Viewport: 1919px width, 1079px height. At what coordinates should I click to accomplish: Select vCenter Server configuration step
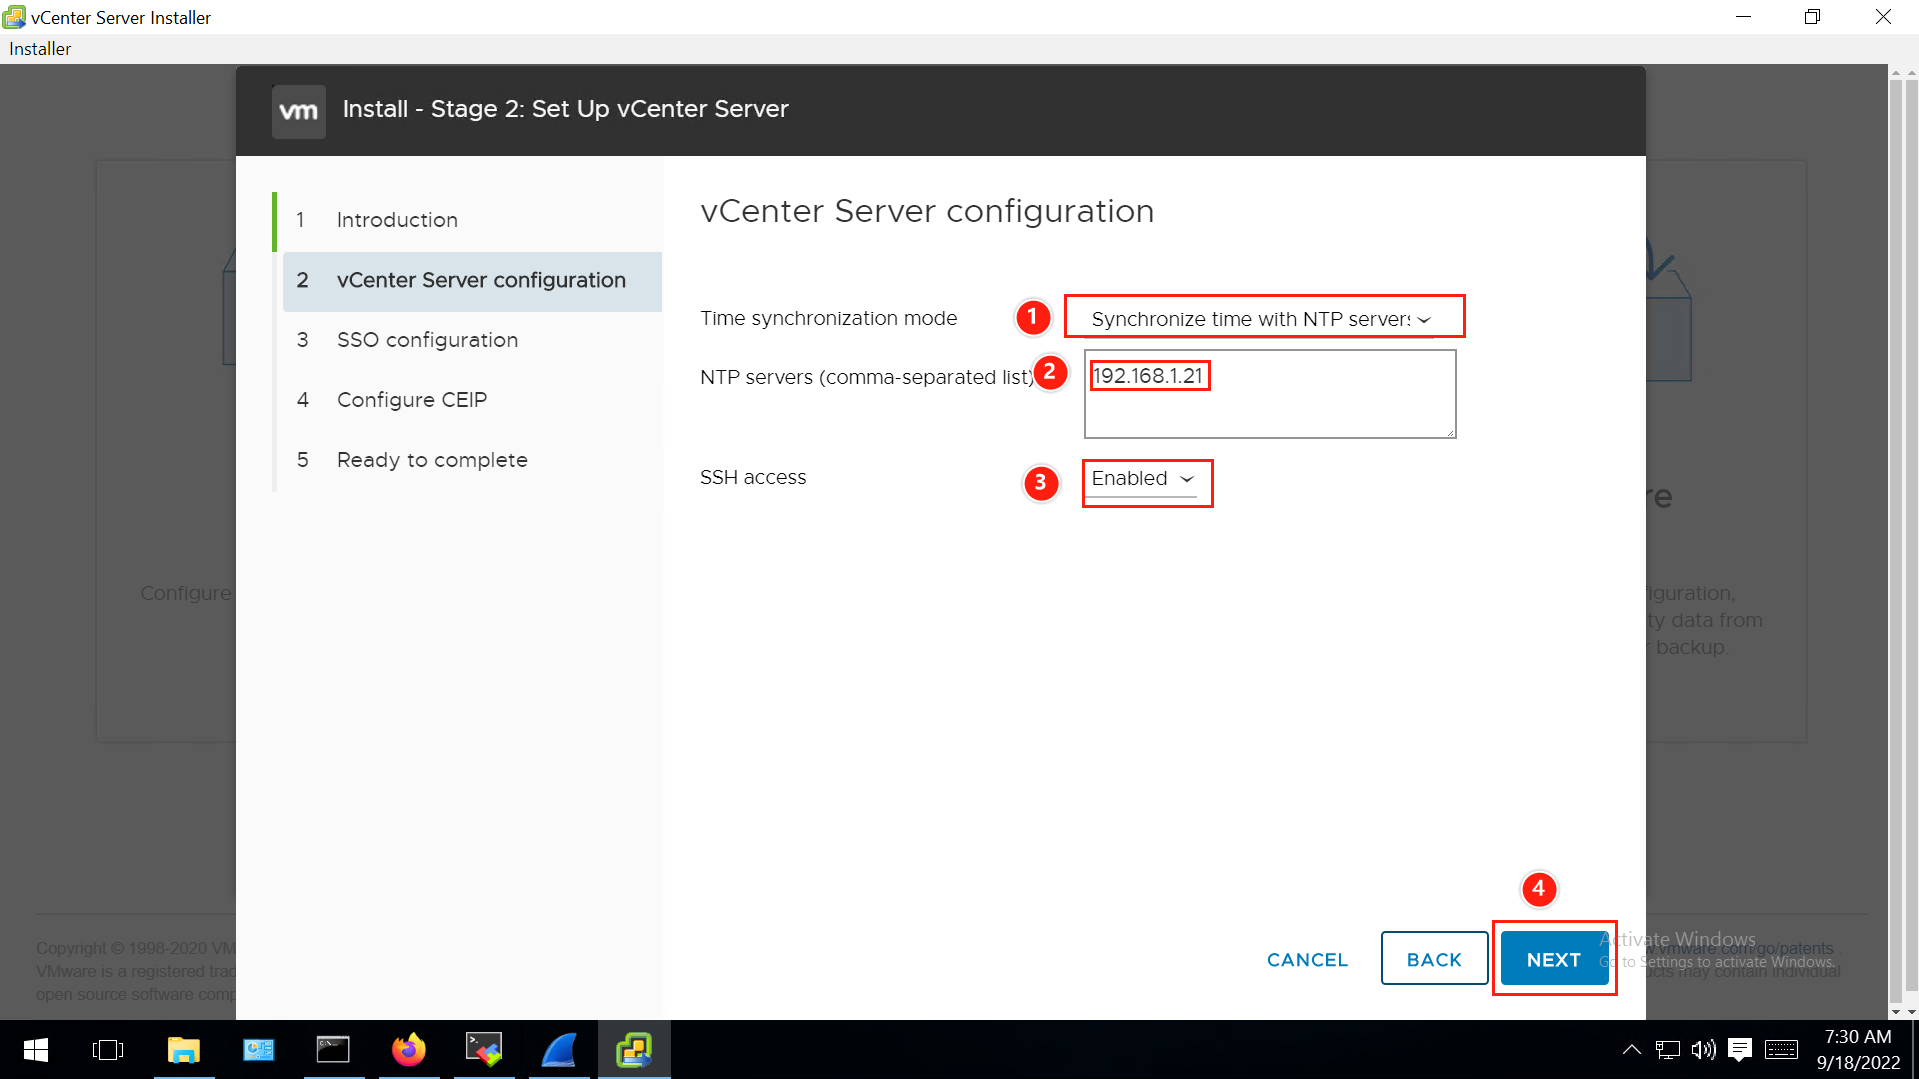[x=472, y=281]
